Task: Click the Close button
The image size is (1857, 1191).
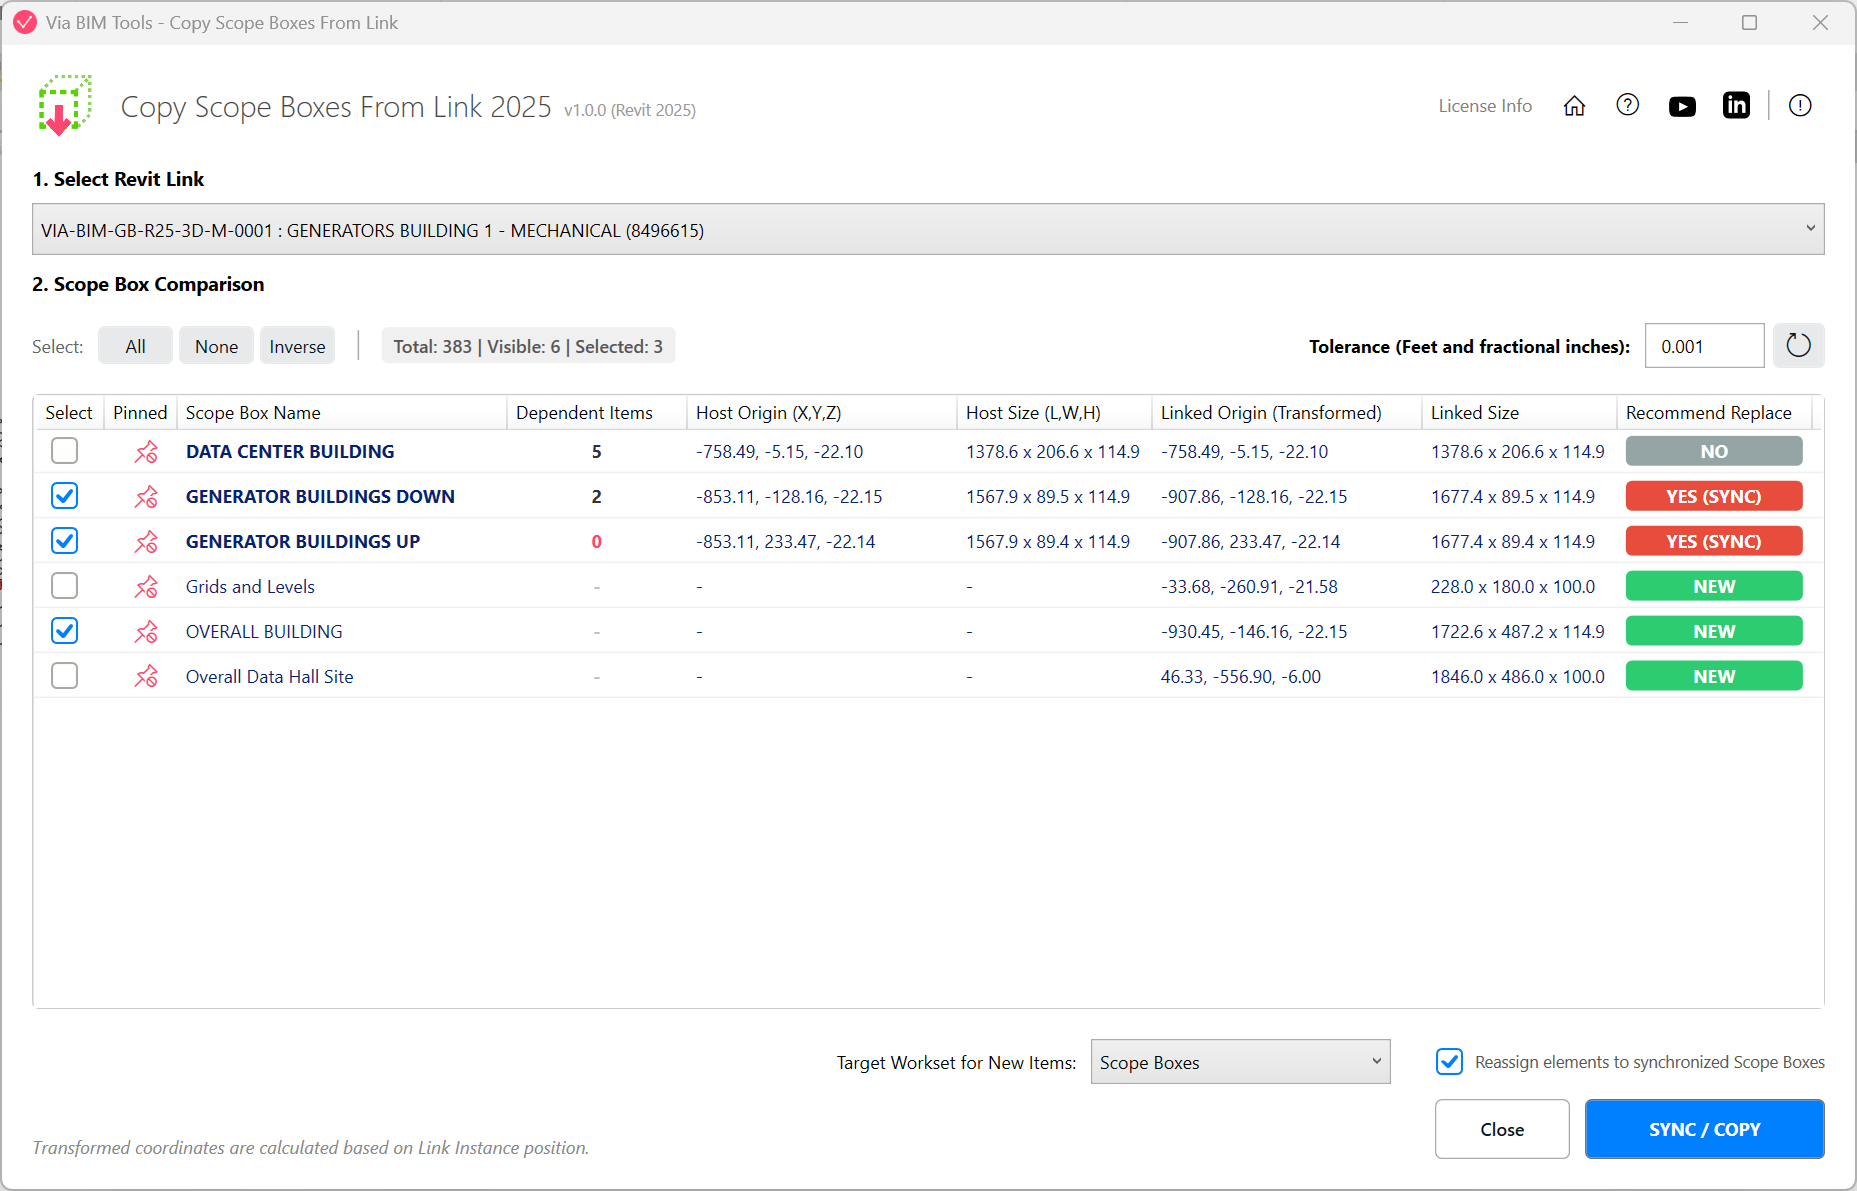Action: point(1502,1129)
